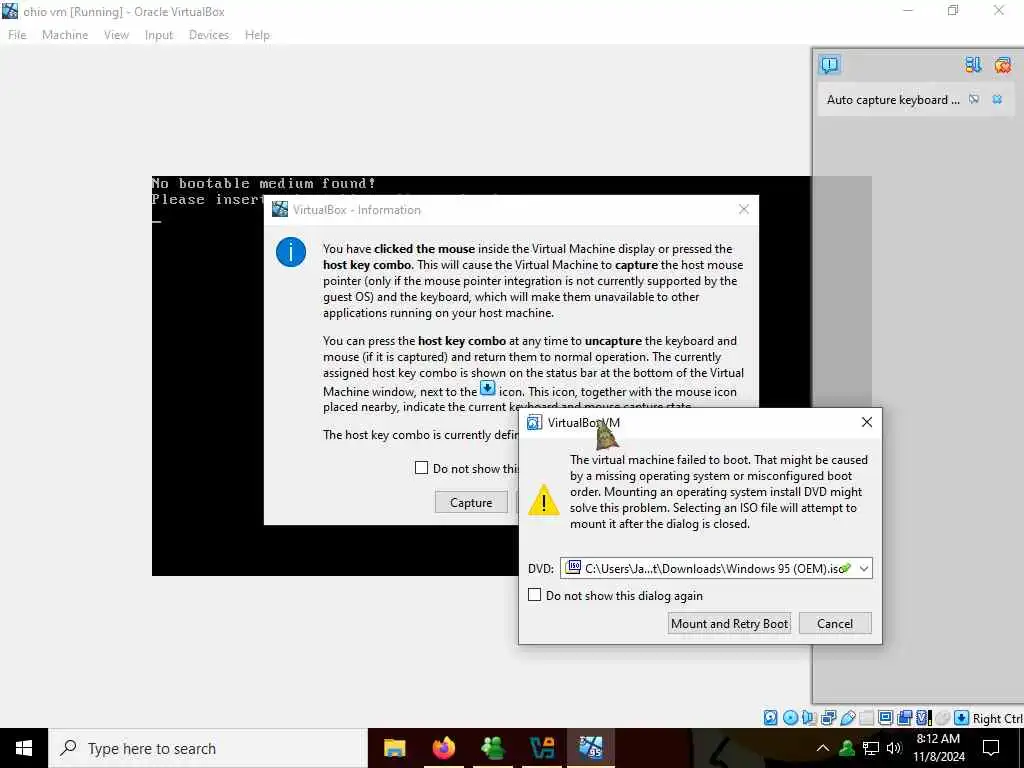
Task: Open the volume tray icon
Action: tap(894, 748)
